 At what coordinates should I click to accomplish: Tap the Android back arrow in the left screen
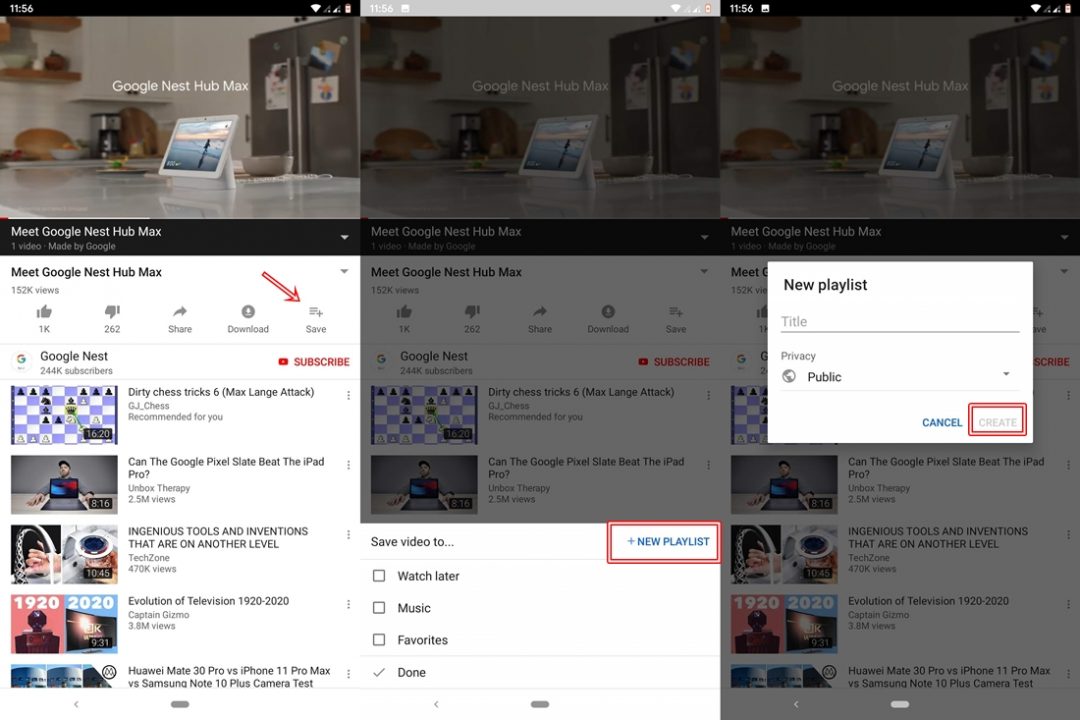tap(76, 704)
